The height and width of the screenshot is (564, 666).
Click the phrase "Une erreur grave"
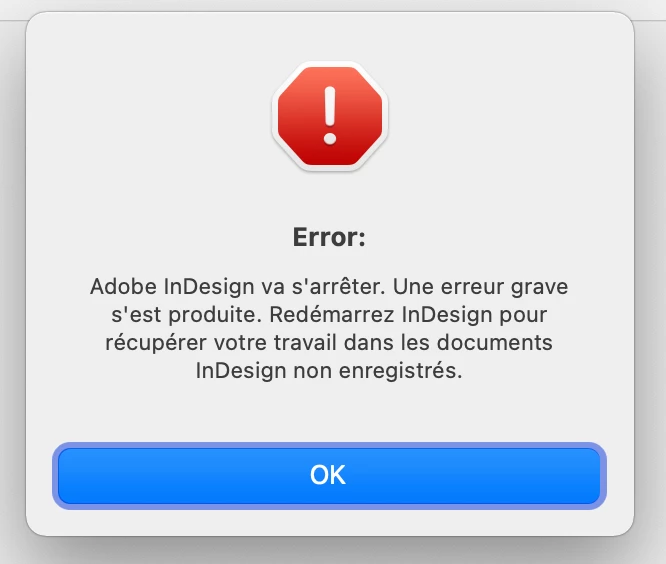coord(480,287)
